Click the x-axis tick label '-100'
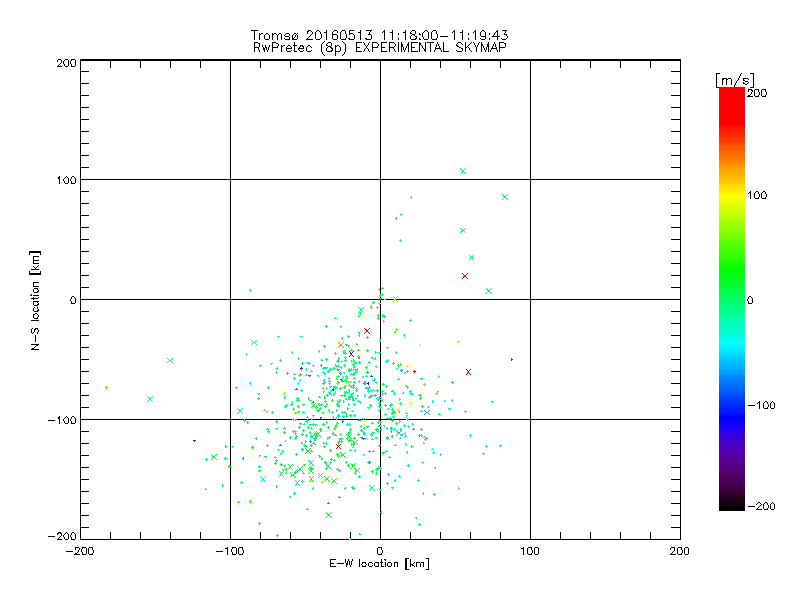Screen dimensions: 800x600 [x=230, y=551]
